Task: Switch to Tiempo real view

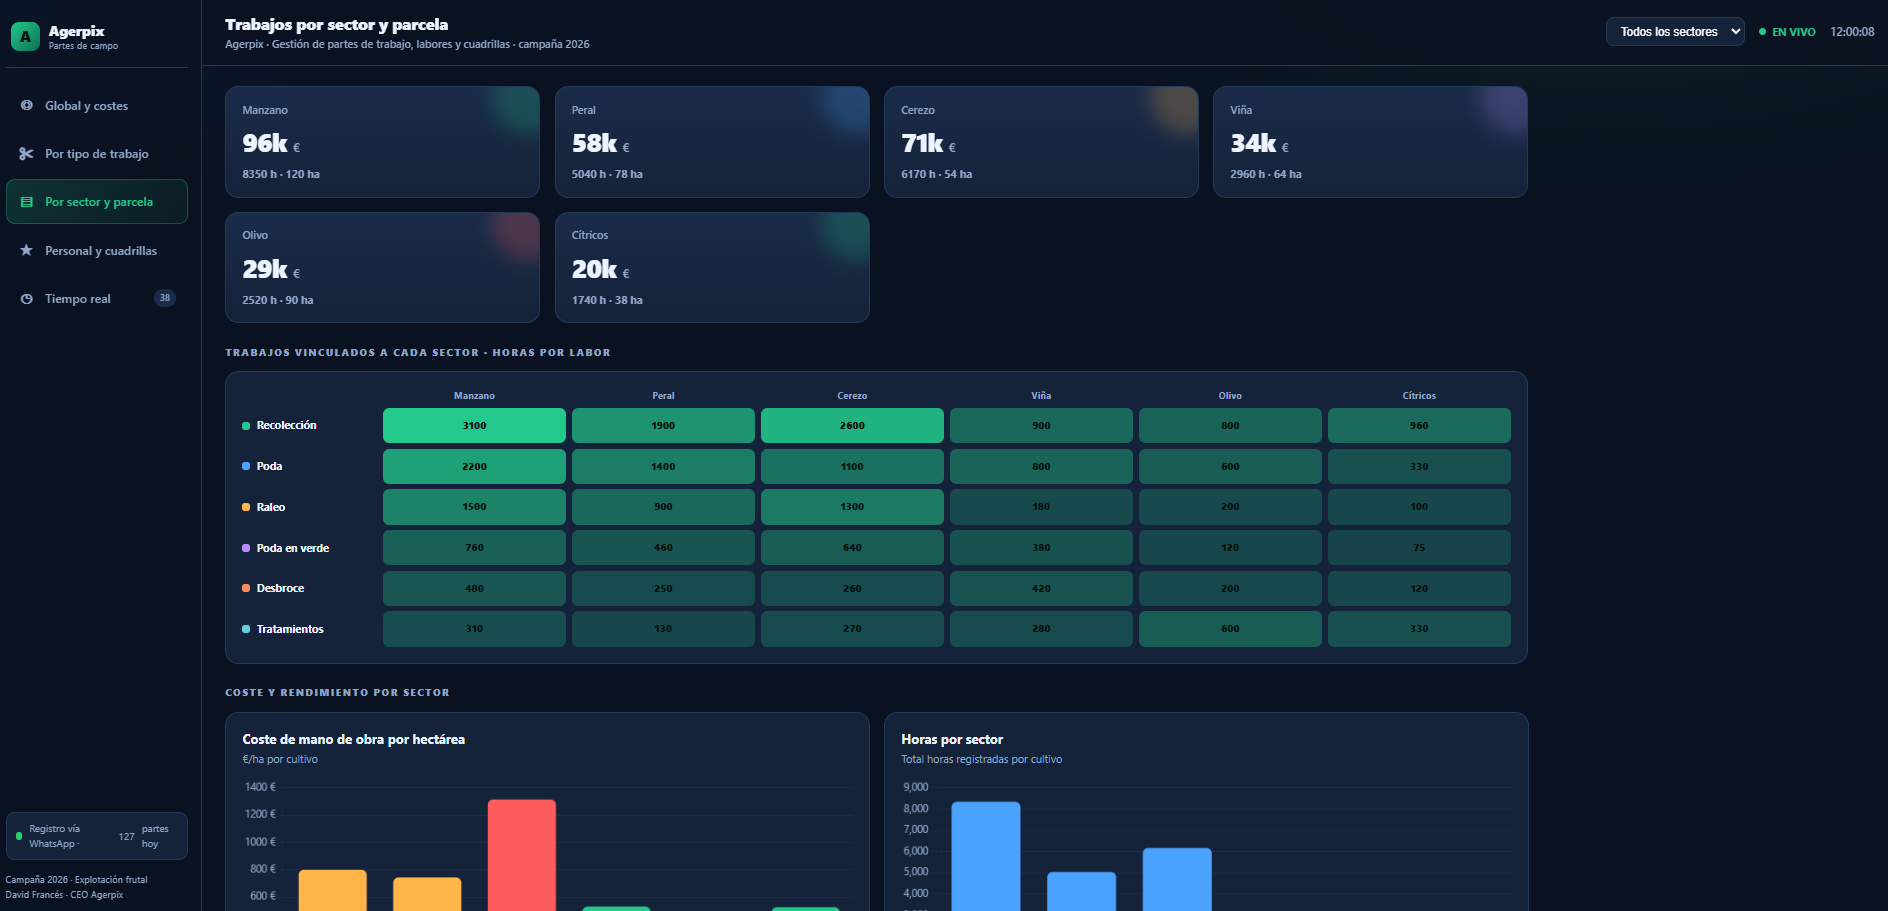Action: (x=97, y=298)
